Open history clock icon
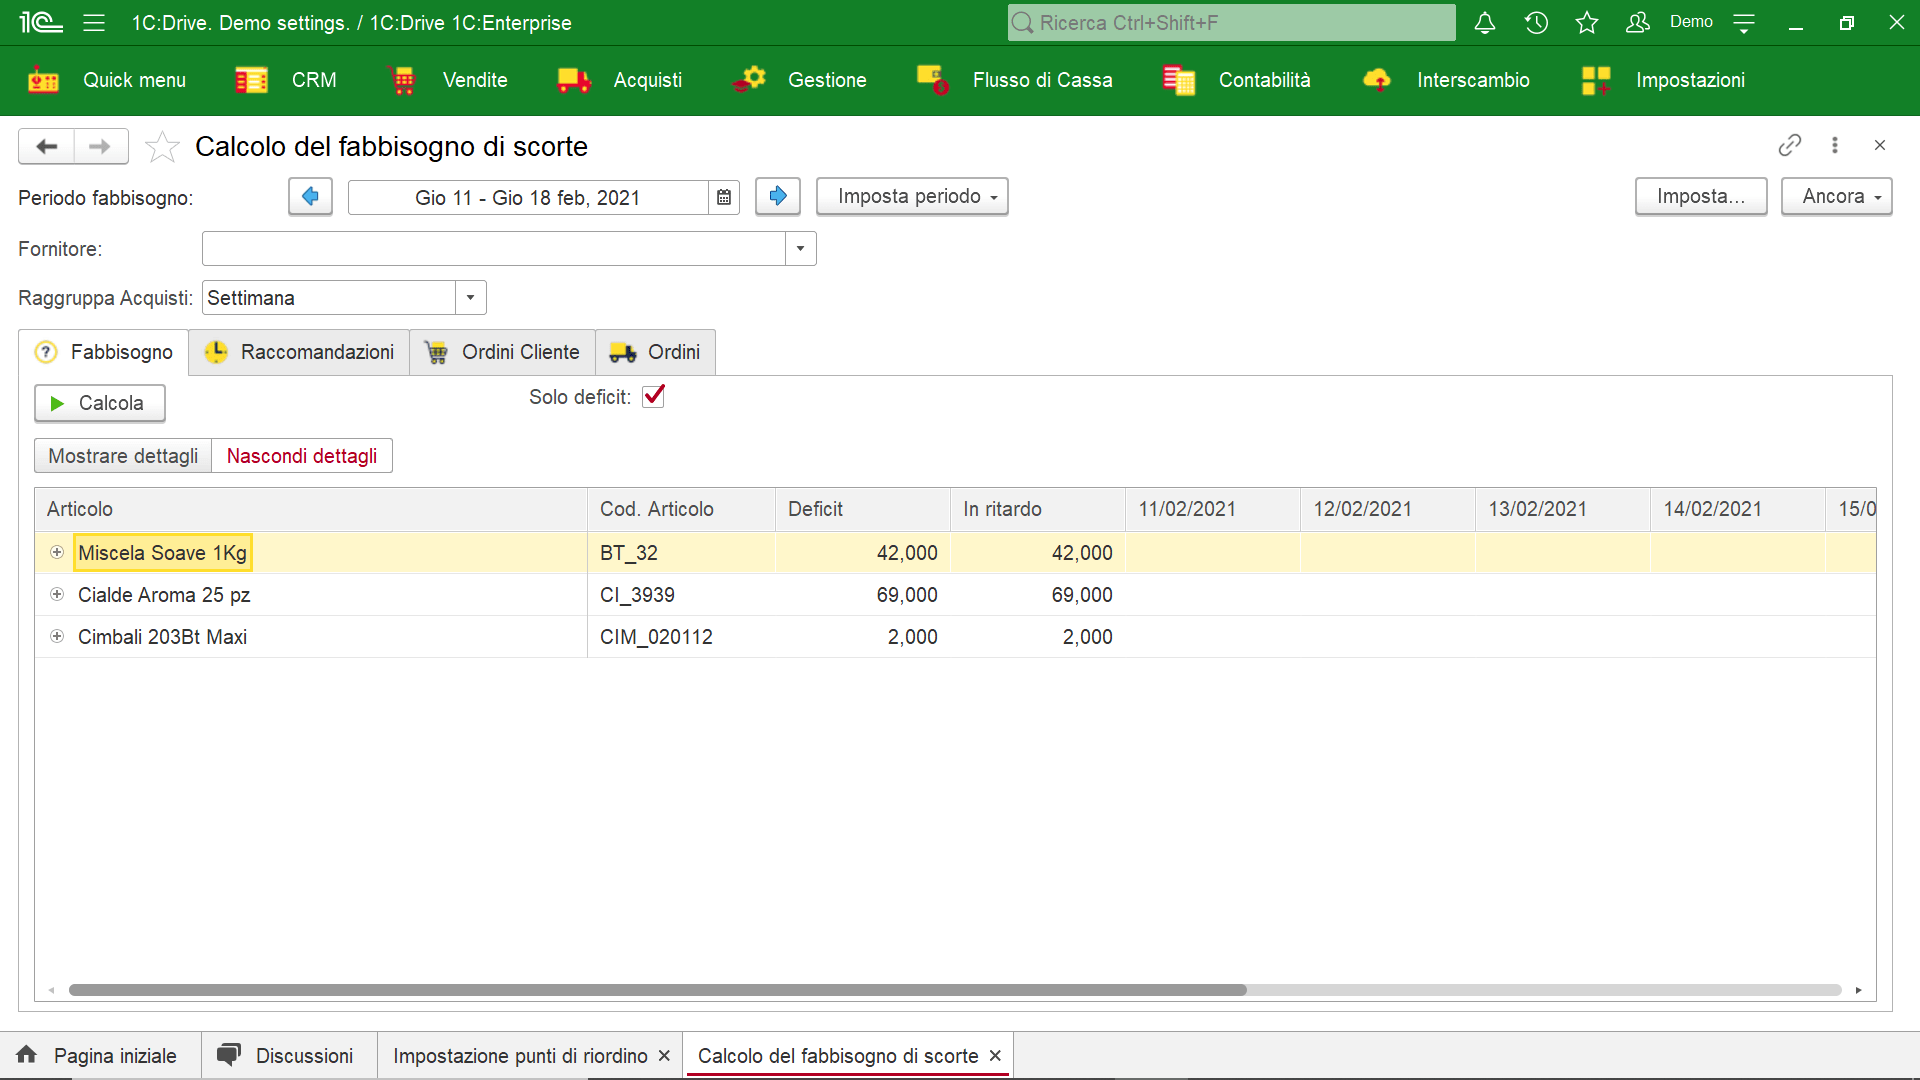Image resolution: width=1920 pixels, height=1080 pixels. (1536, 22)
